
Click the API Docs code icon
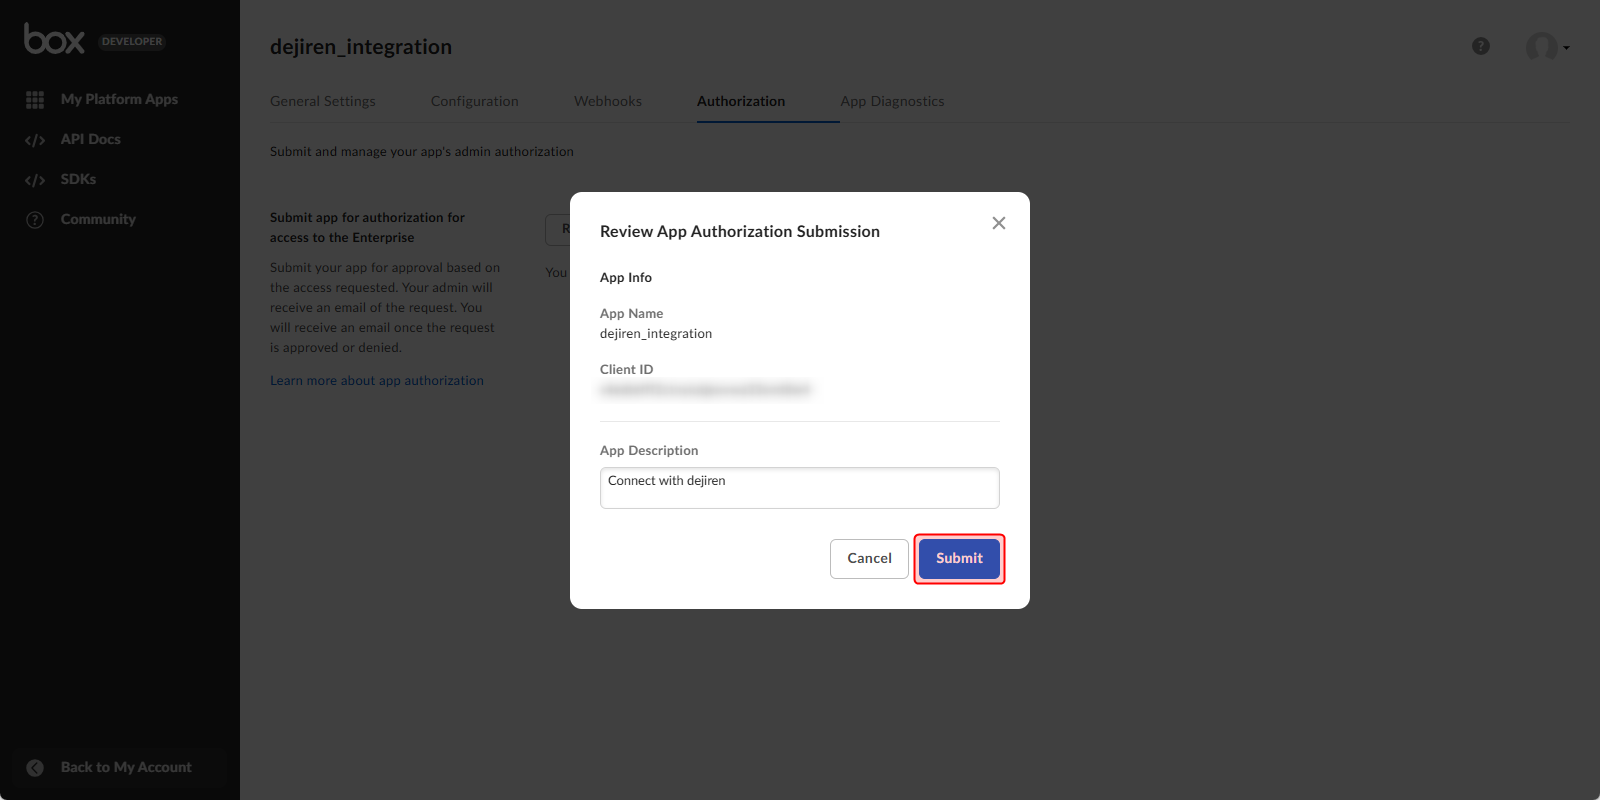35,140
